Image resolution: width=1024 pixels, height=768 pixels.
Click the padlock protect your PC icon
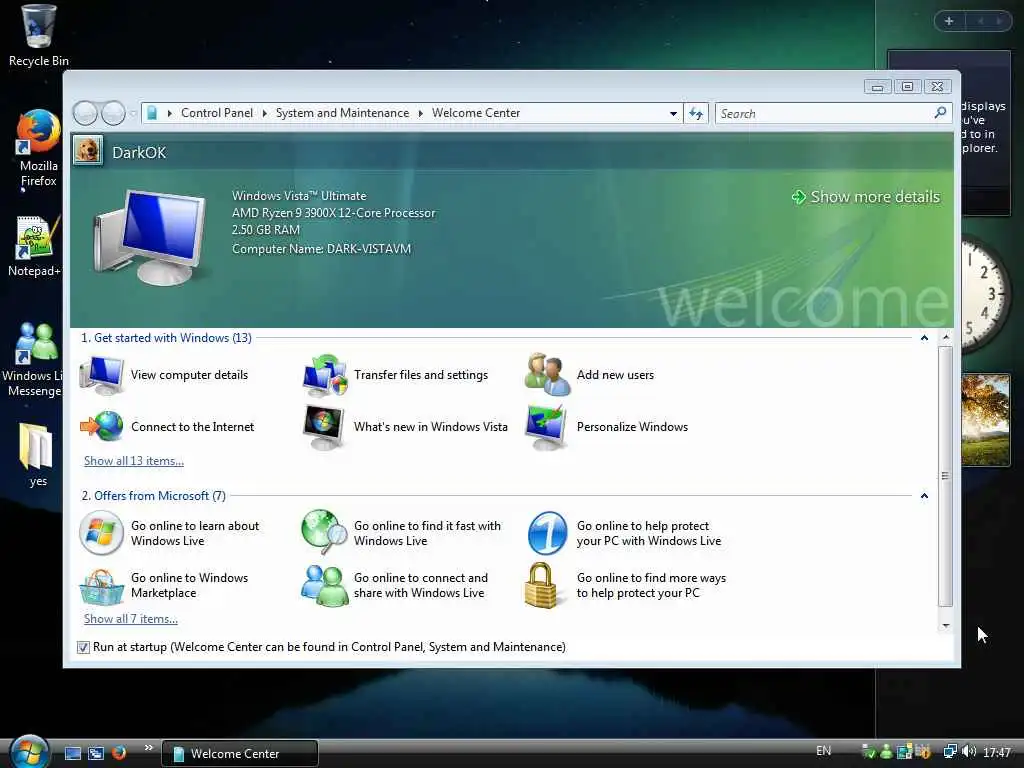541,585
